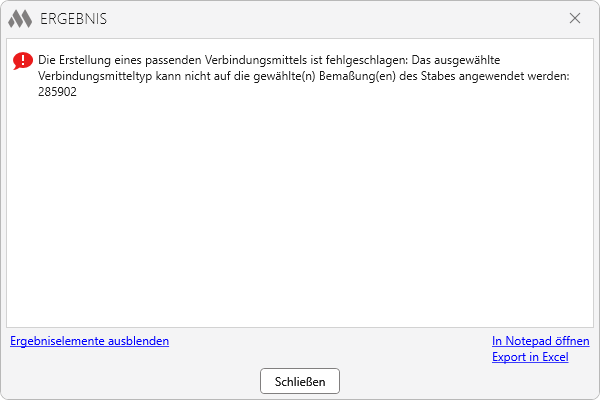This screenshot has height=400, width=600.
Task: Click the red error icon beside the message
Action: [23, 61]
